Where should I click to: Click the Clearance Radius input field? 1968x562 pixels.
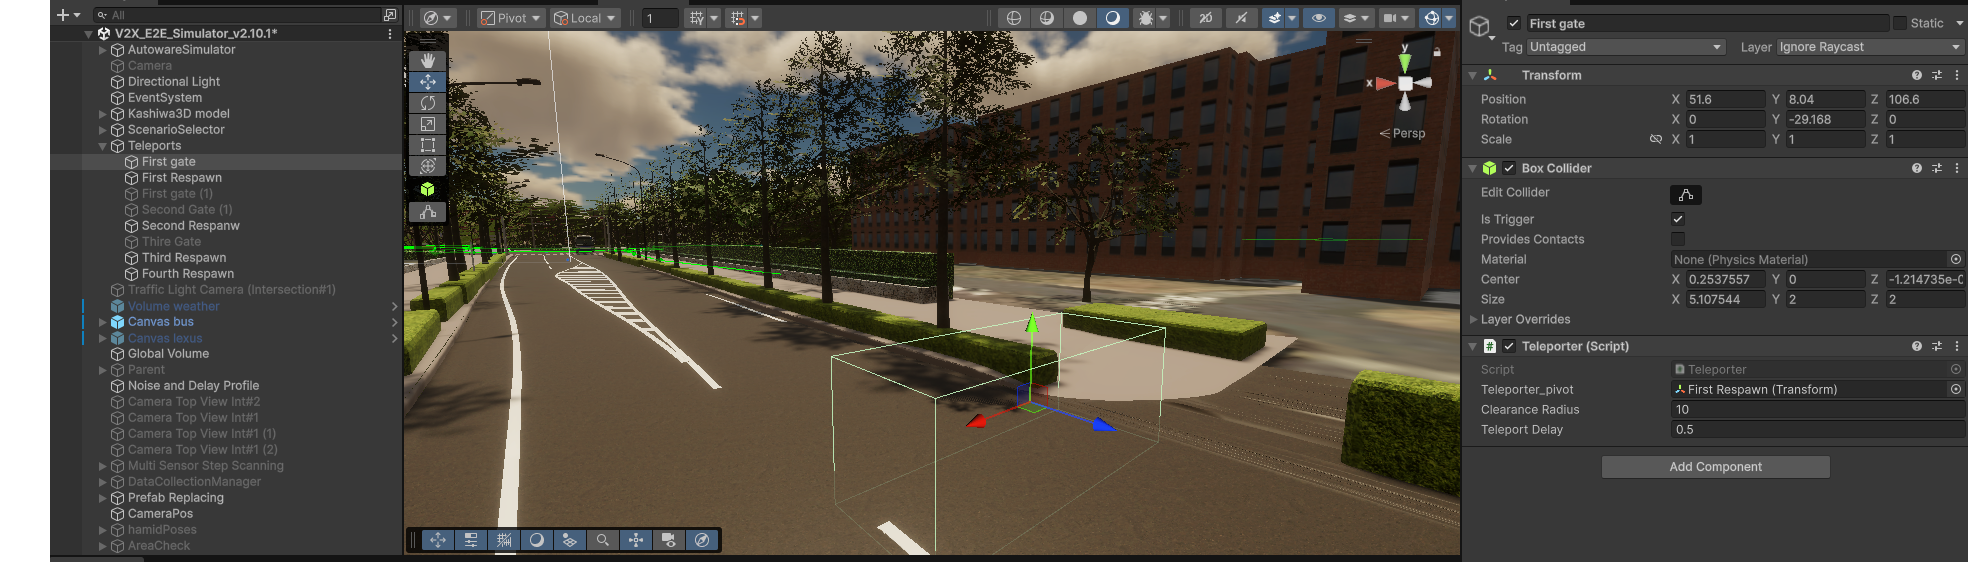tap(1816, 410)
